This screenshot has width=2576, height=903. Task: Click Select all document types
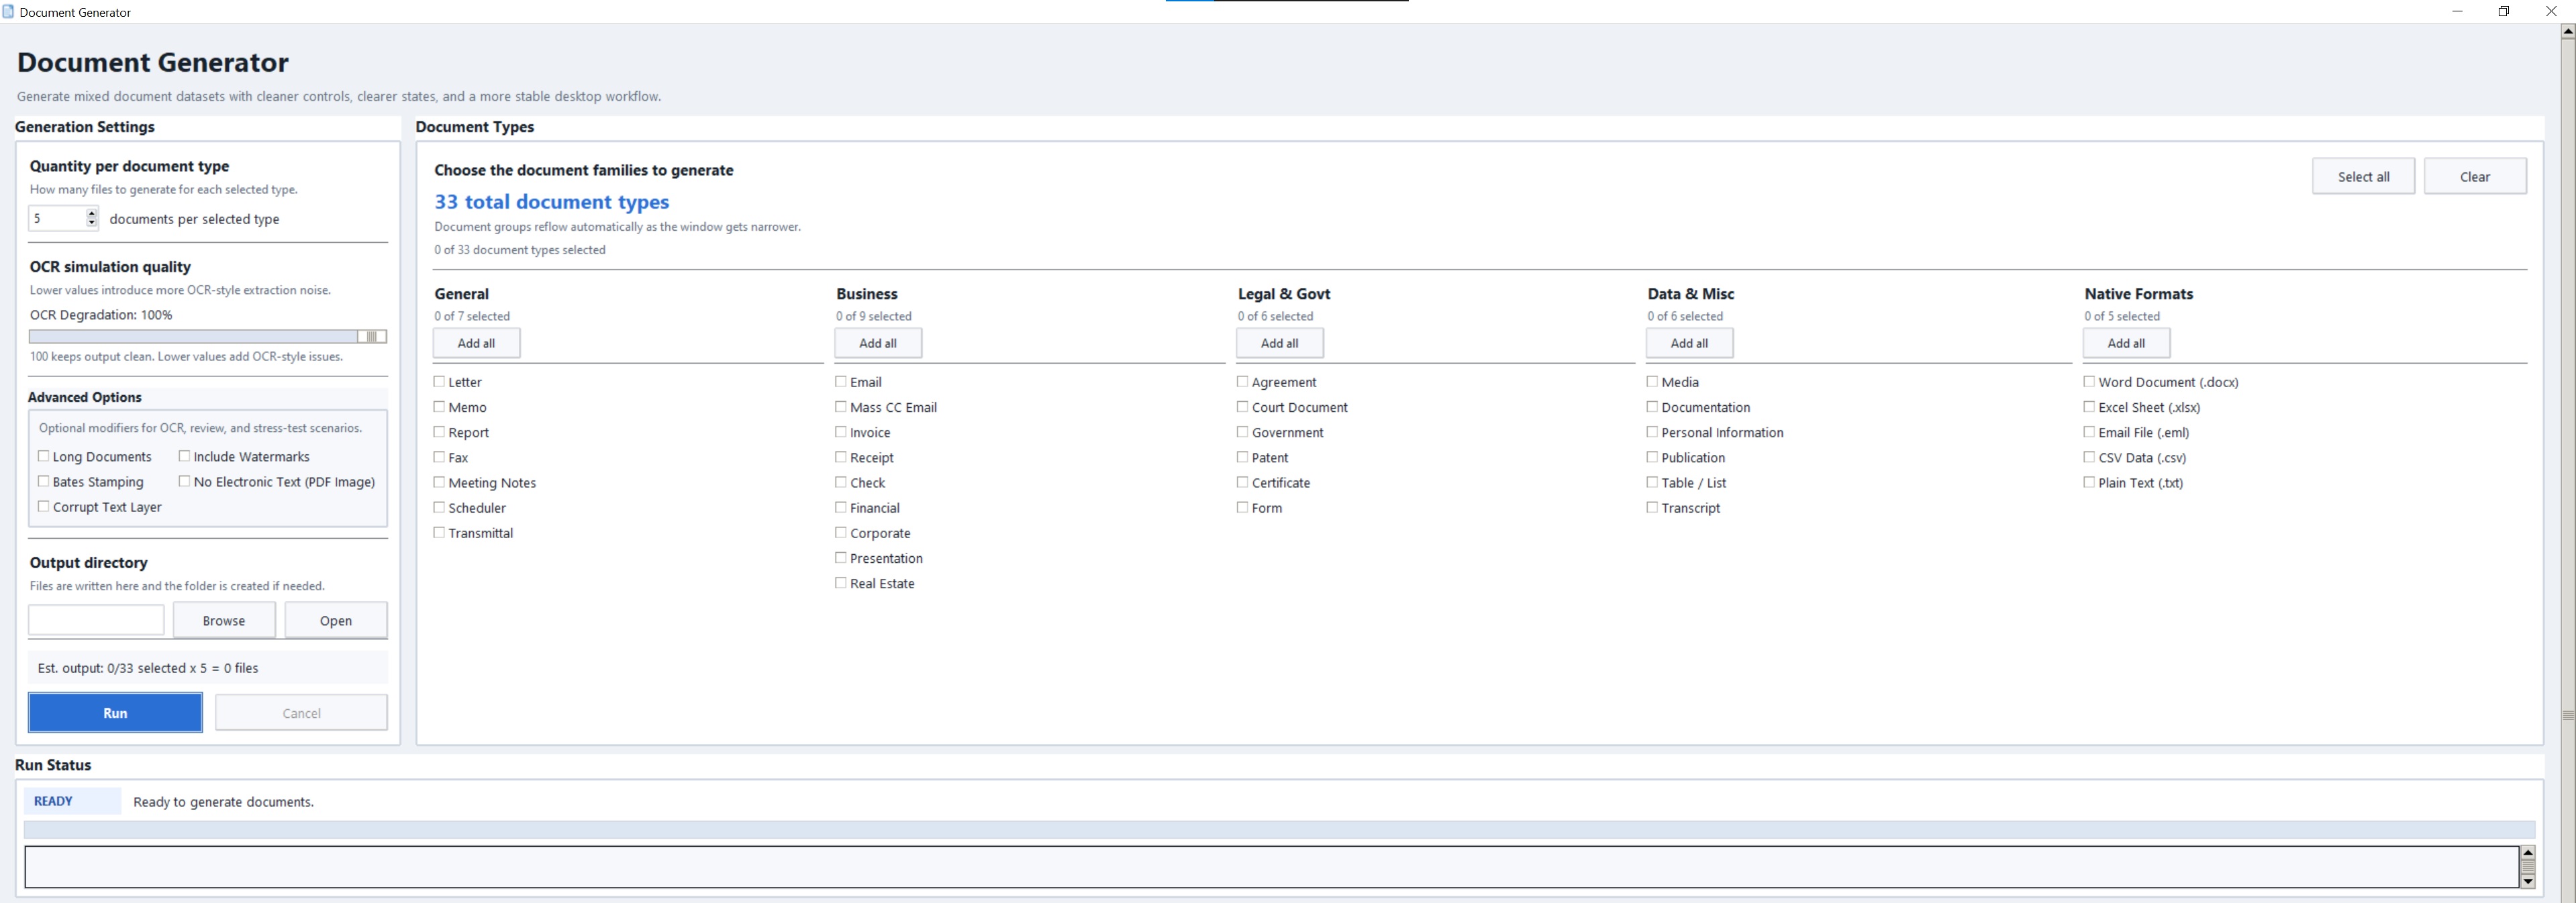coord(2363,175)
